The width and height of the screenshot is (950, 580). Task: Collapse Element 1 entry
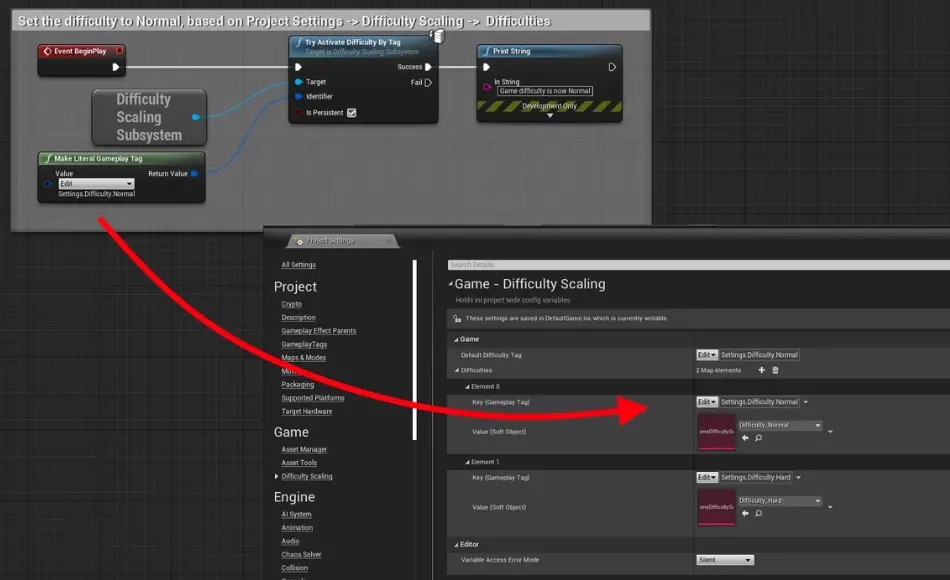(467, 462)
